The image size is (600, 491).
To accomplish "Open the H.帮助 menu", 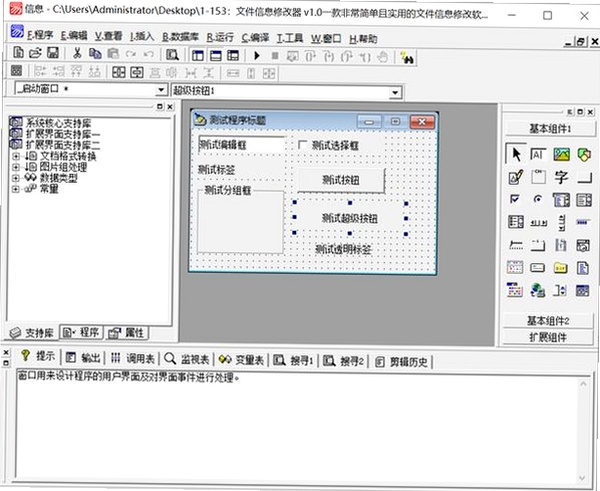I will pos(363,39).
